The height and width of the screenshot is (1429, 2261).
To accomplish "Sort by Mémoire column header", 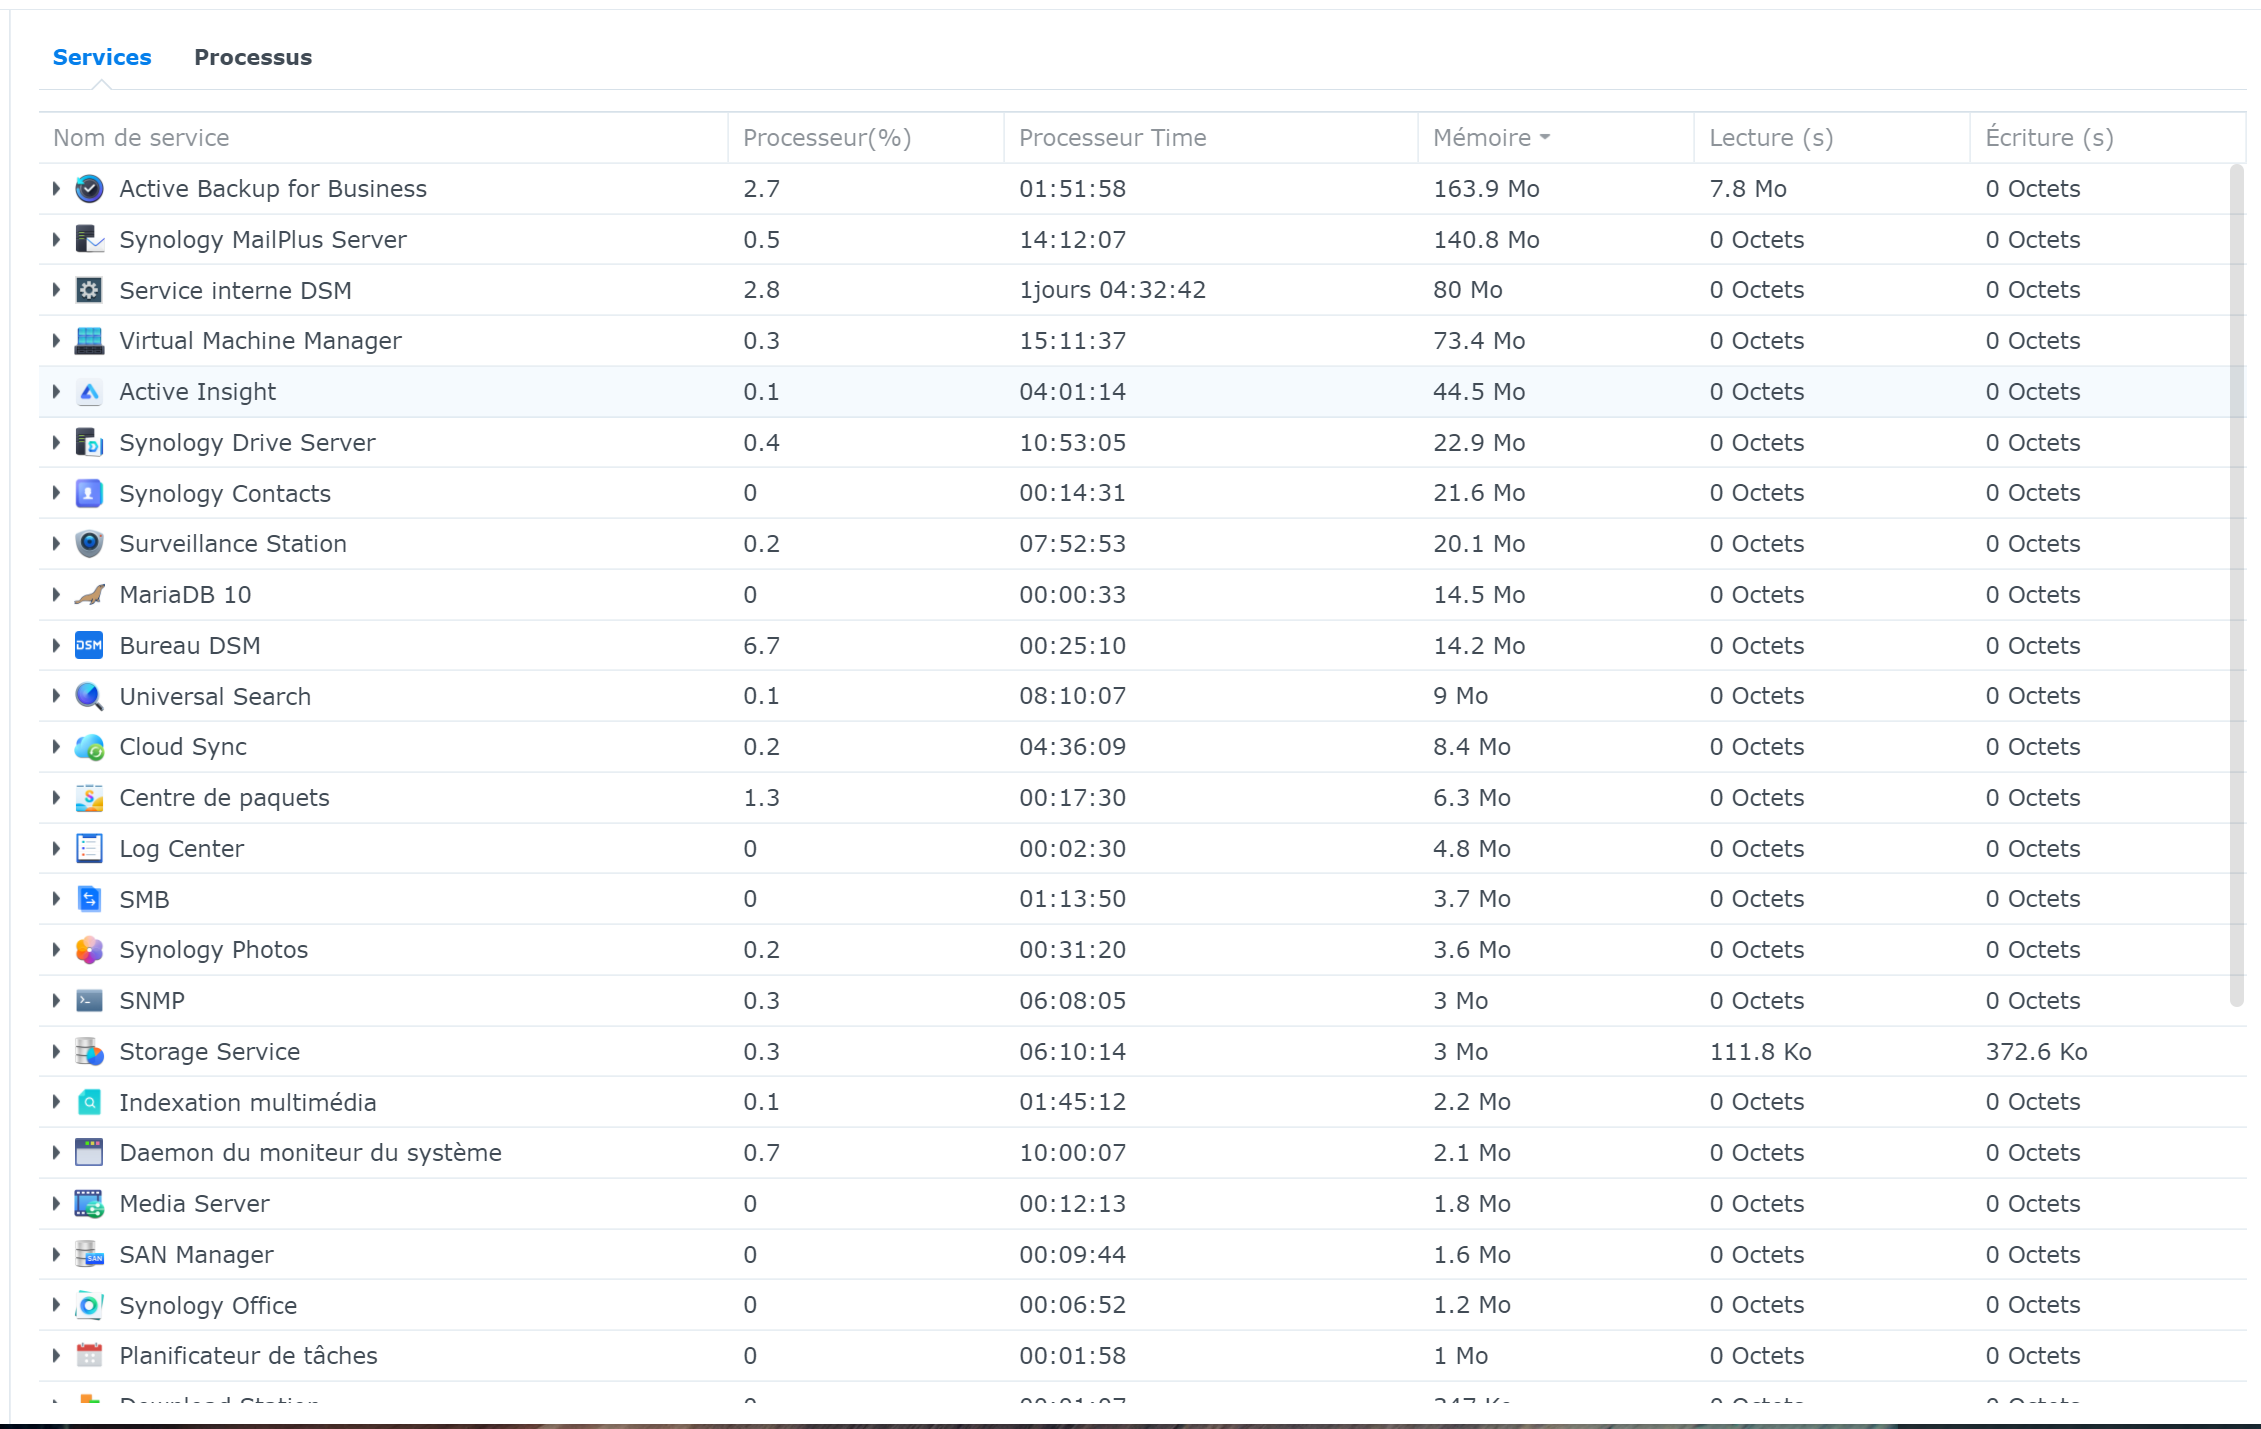I will point(1556,138).
